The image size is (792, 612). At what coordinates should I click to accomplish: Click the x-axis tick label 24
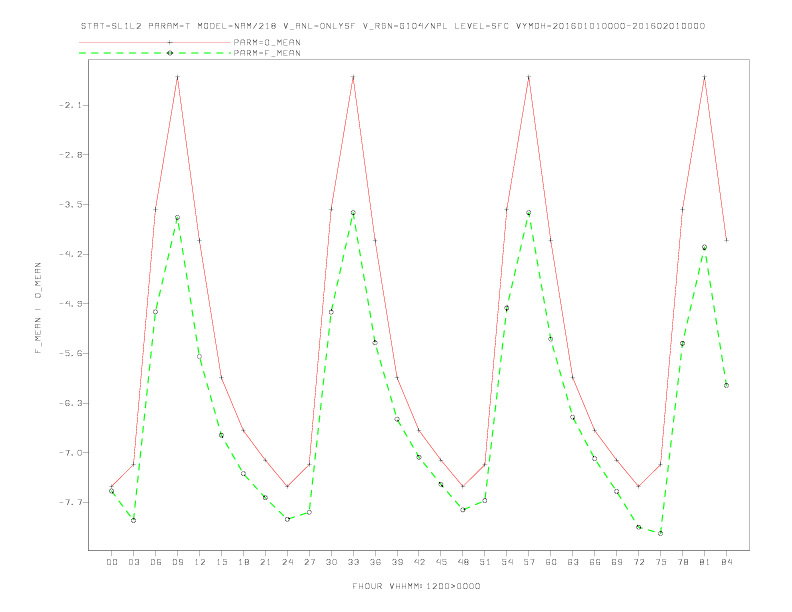(287, 562)
